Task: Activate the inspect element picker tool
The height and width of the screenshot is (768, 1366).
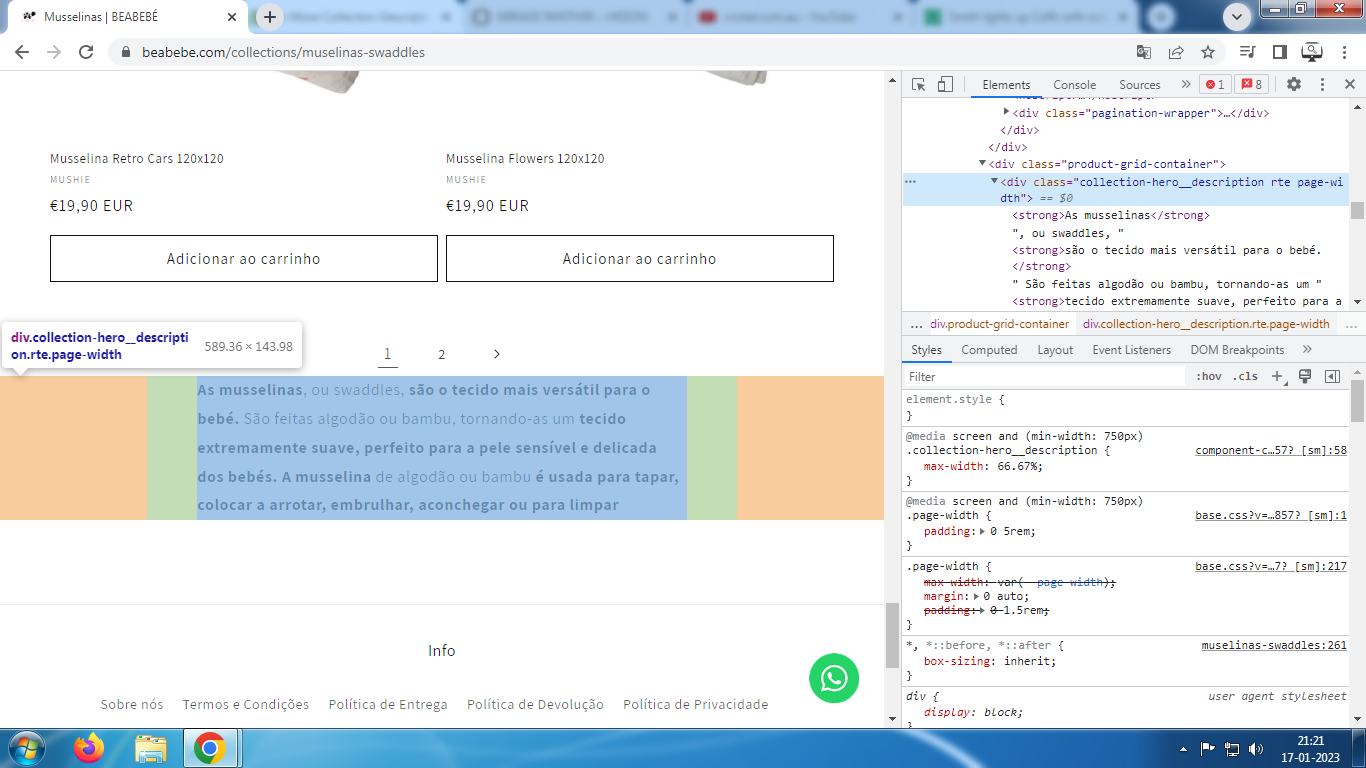Action: pos(919,85)
